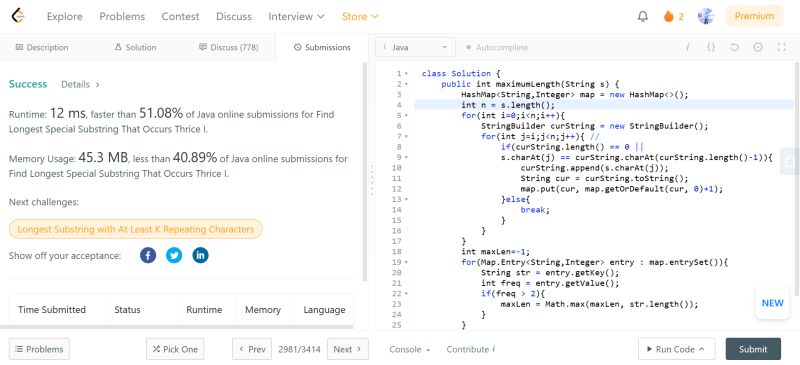Screen dimensions: 800x365
Task: Open the Contribute link
Action: (x=471, y=349)
